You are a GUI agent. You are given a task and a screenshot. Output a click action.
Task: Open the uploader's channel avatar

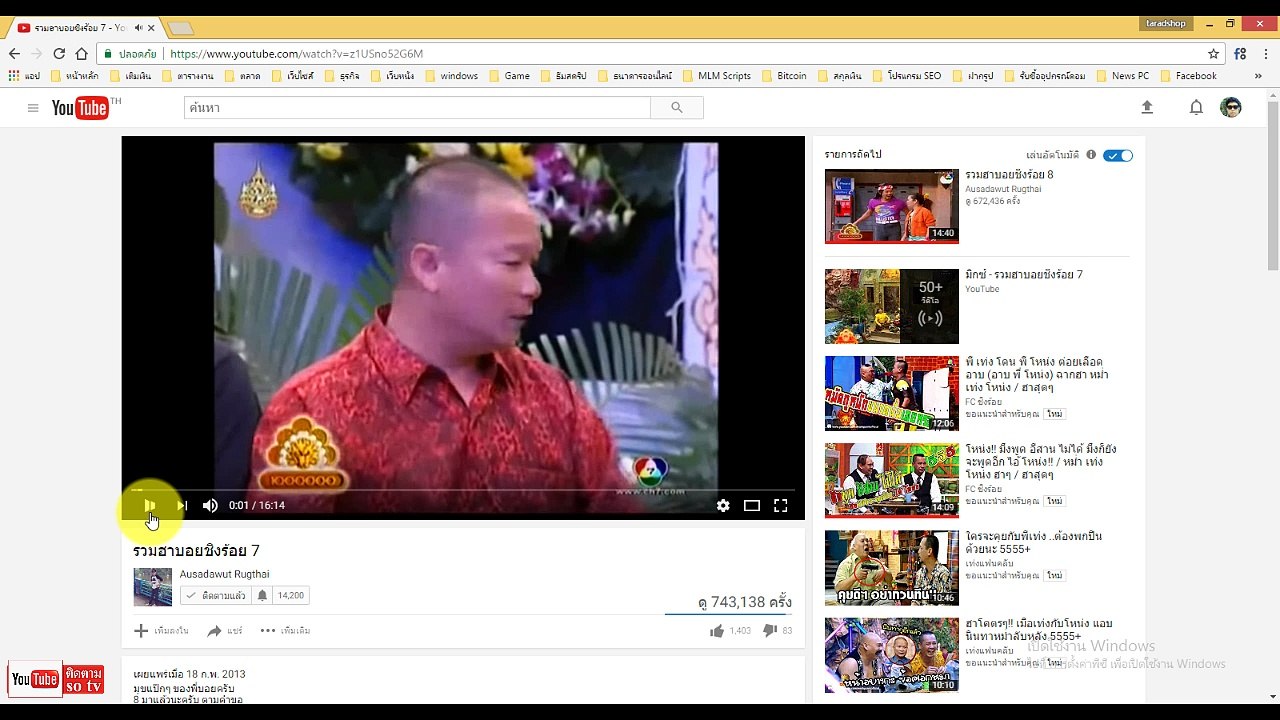pyautogui.click(x=153, y=587)
